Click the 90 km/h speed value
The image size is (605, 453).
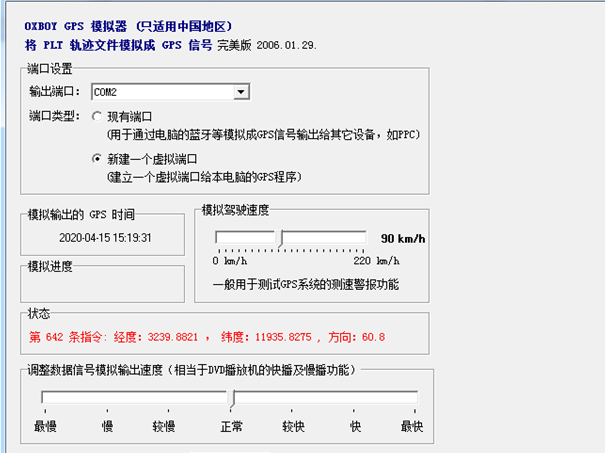[403, 238]
